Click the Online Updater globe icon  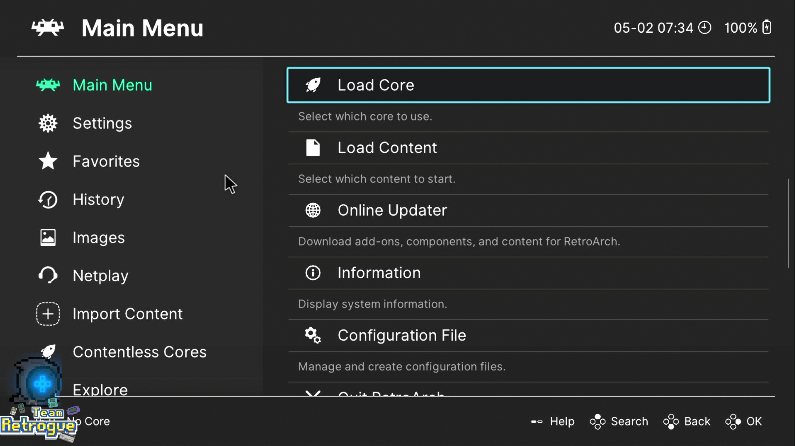313,210
